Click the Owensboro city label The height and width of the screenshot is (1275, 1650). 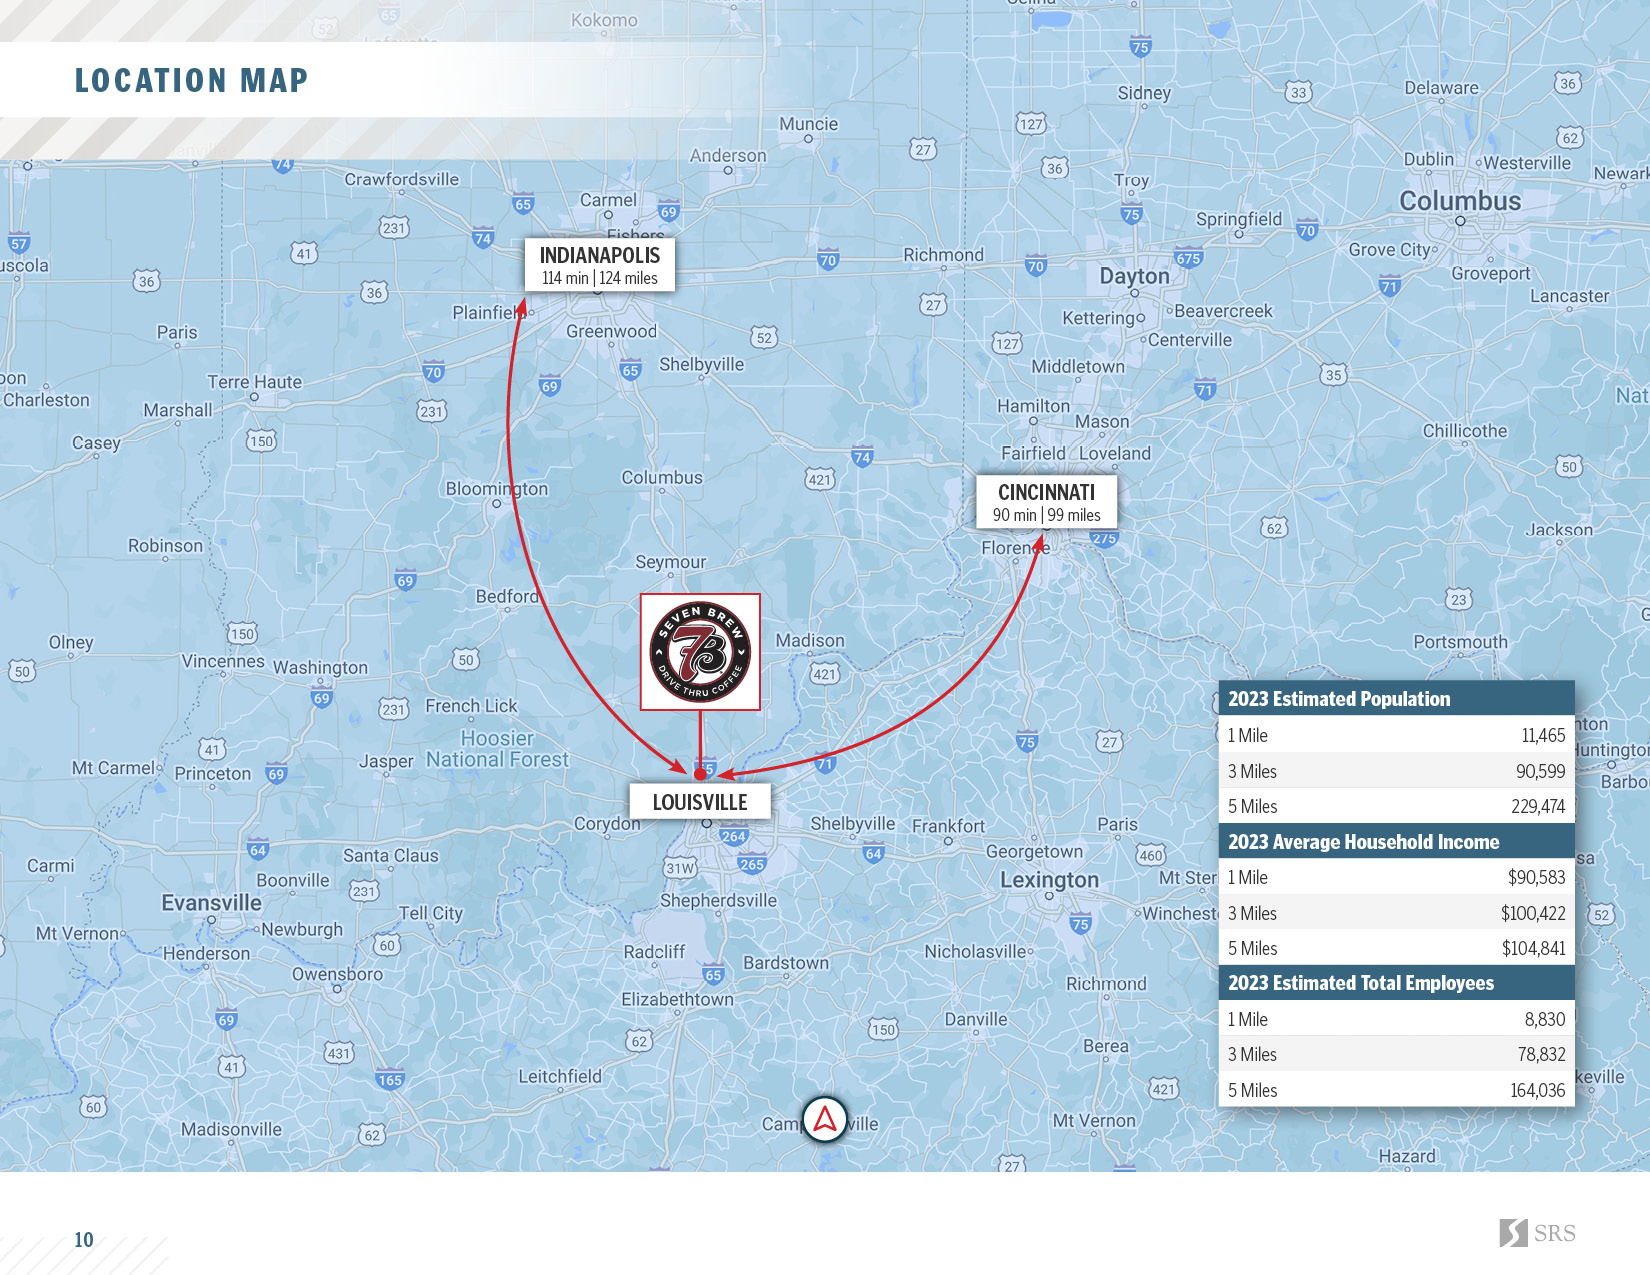(337, 974)
